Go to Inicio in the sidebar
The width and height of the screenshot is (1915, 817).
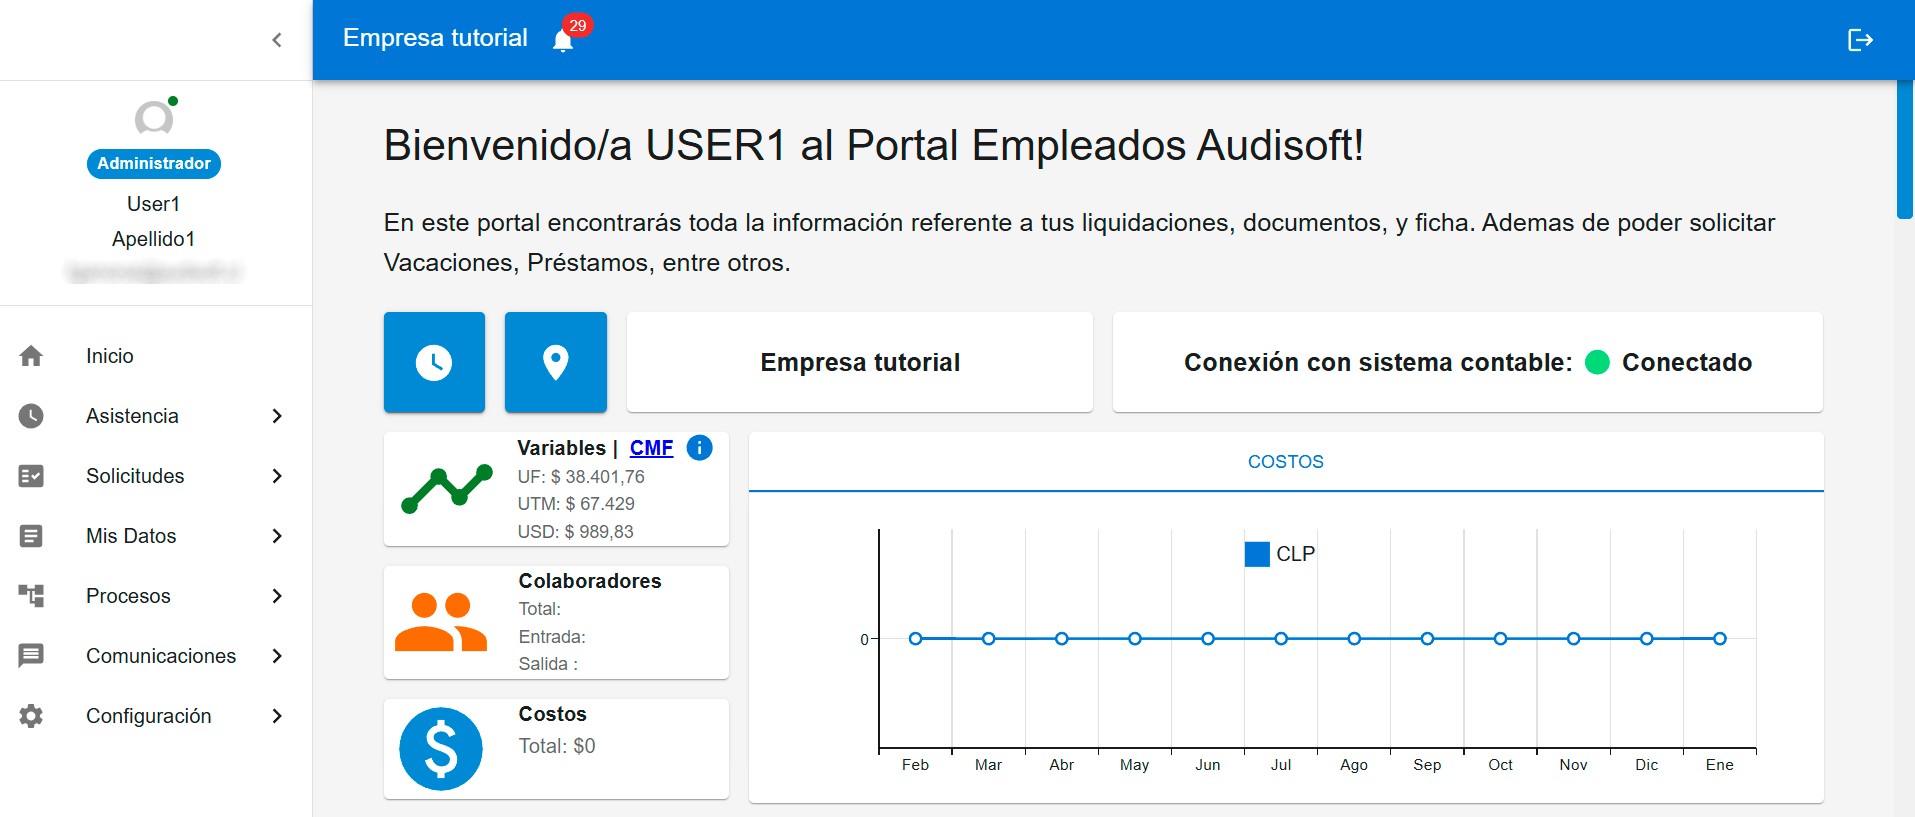click(109, 356)
